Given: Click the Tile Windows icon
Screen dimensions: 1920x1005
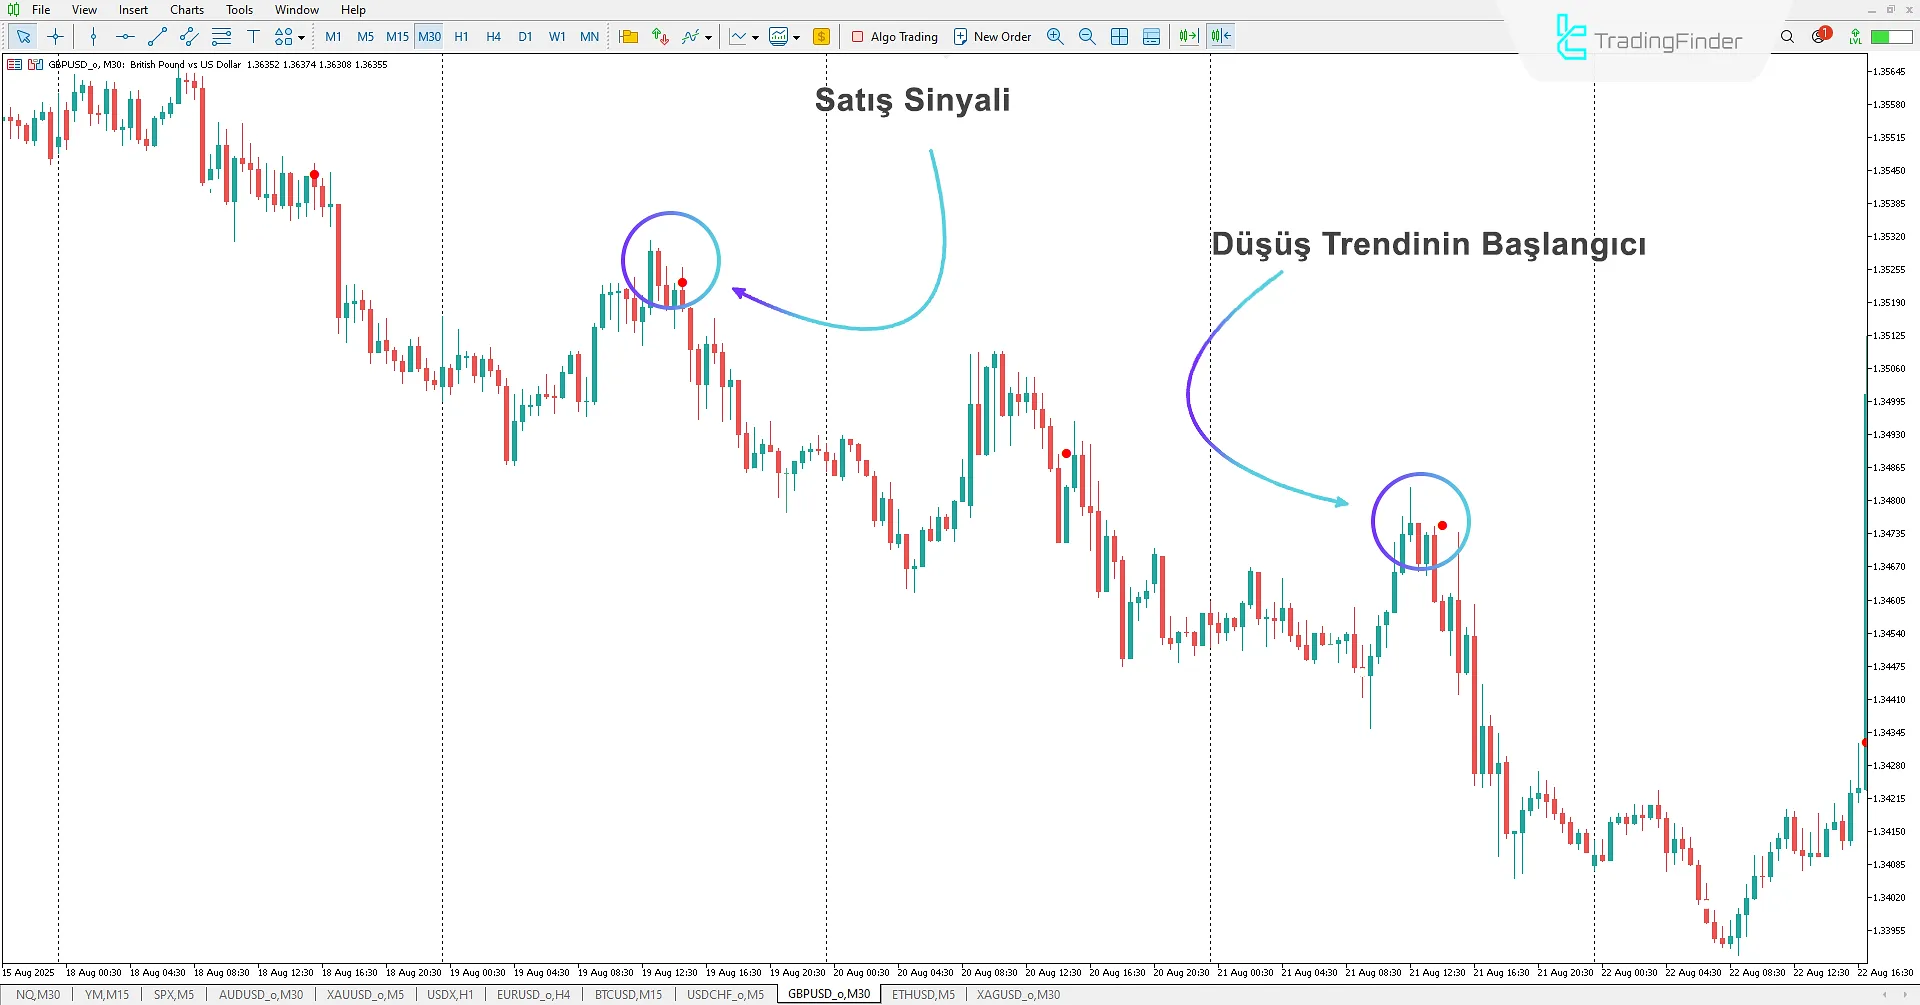Looking at the screenshot, I should 1119,36.
